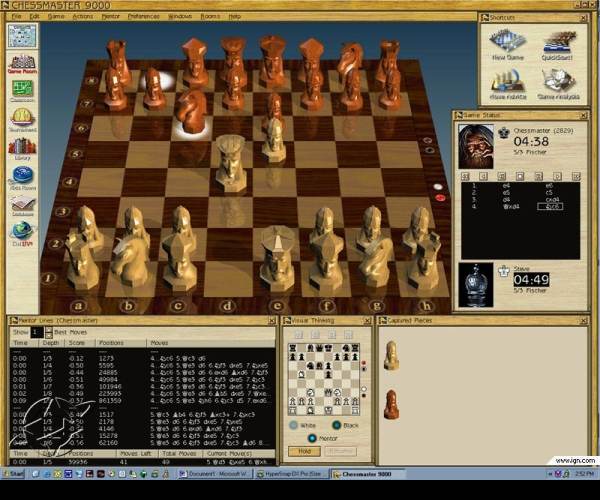Click the 62160 positions value in Mentor Lines
This screenshot has height=500, width=600.
(x=108, y=443)
